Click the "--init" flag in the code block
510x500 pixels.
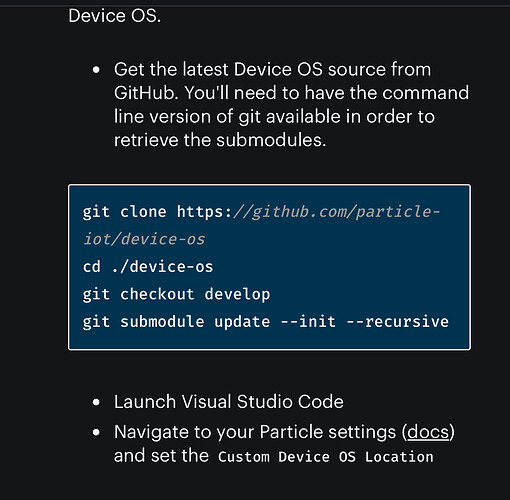[x=308, y=322]
